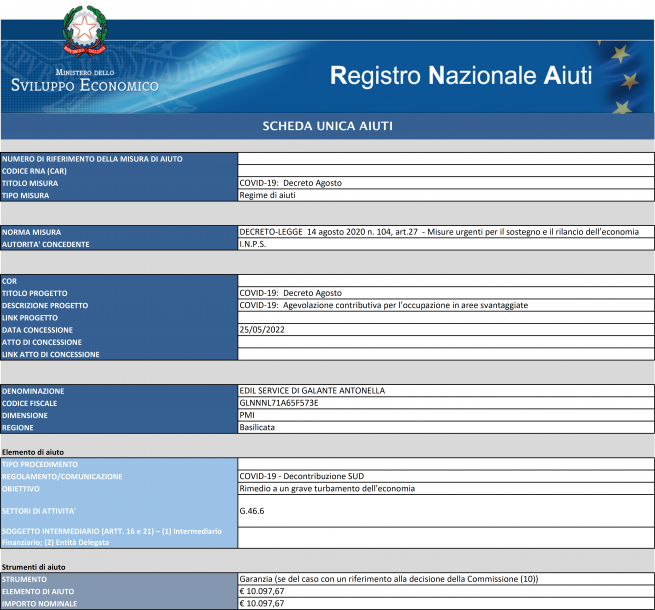
Task: Click the 'ELEMENTO DI AIUTO' label
Action: [38, 592]
